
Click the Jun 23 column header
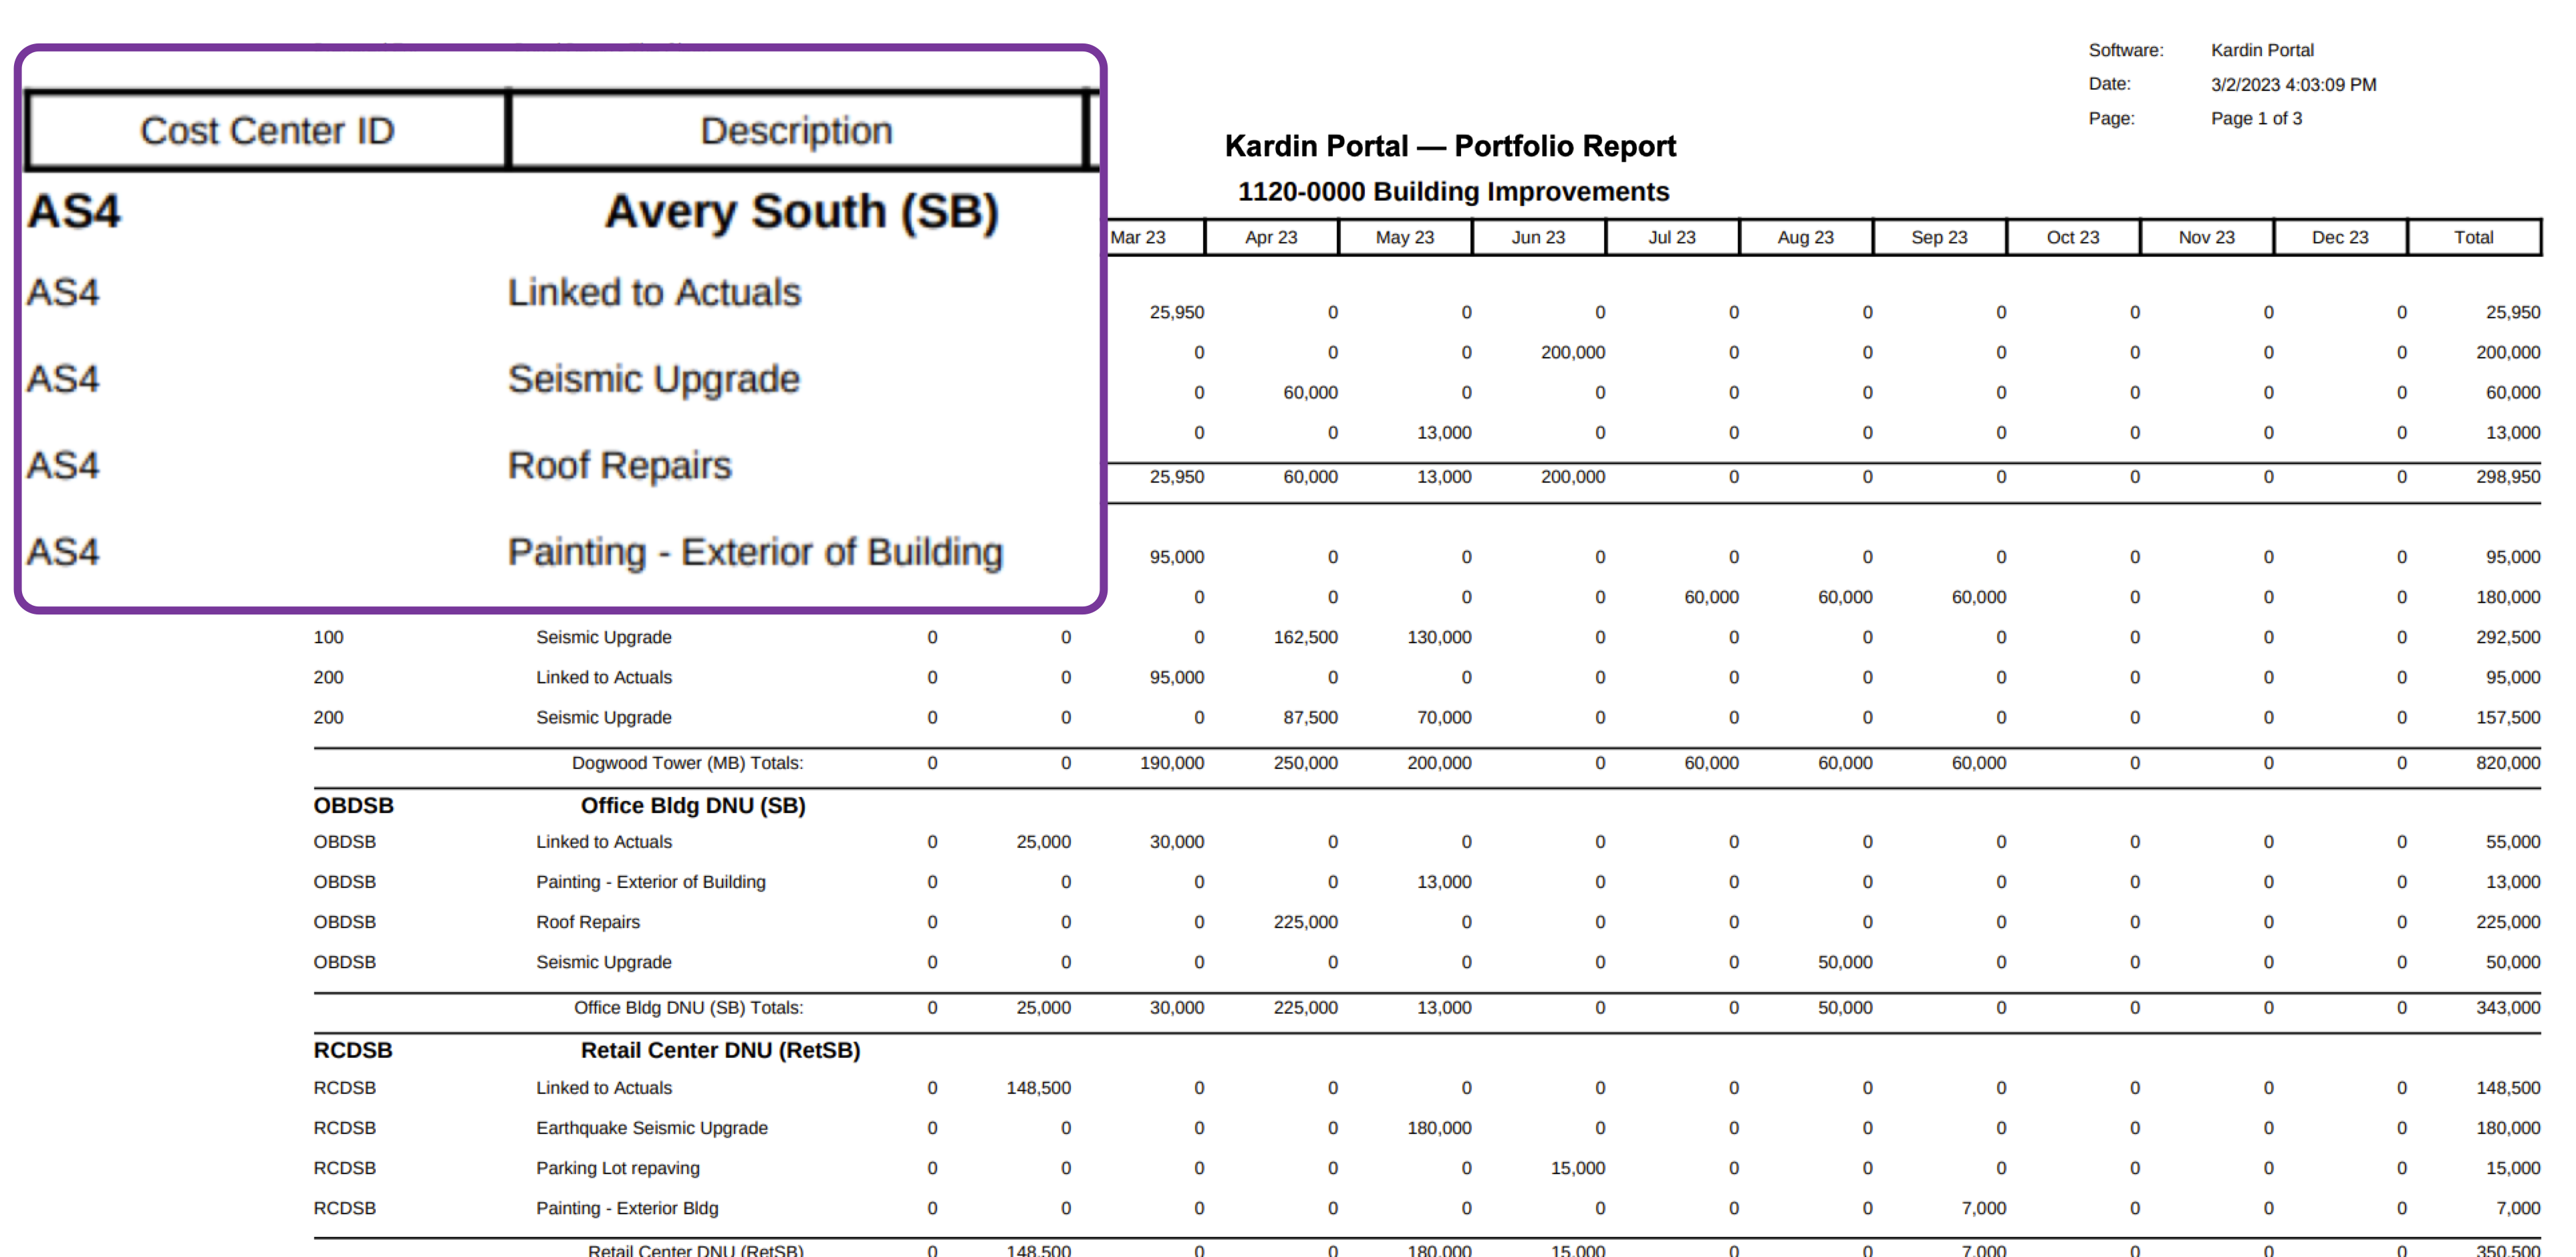[1538, 237]
